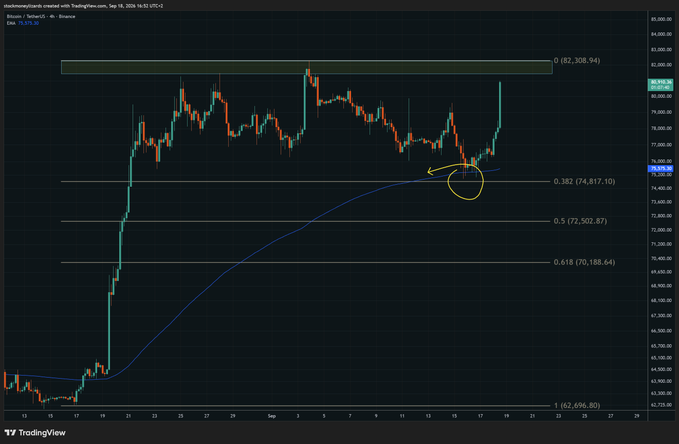
Task: Click the 72,000.00 price axis label
Action: click(x=661, y=230)
